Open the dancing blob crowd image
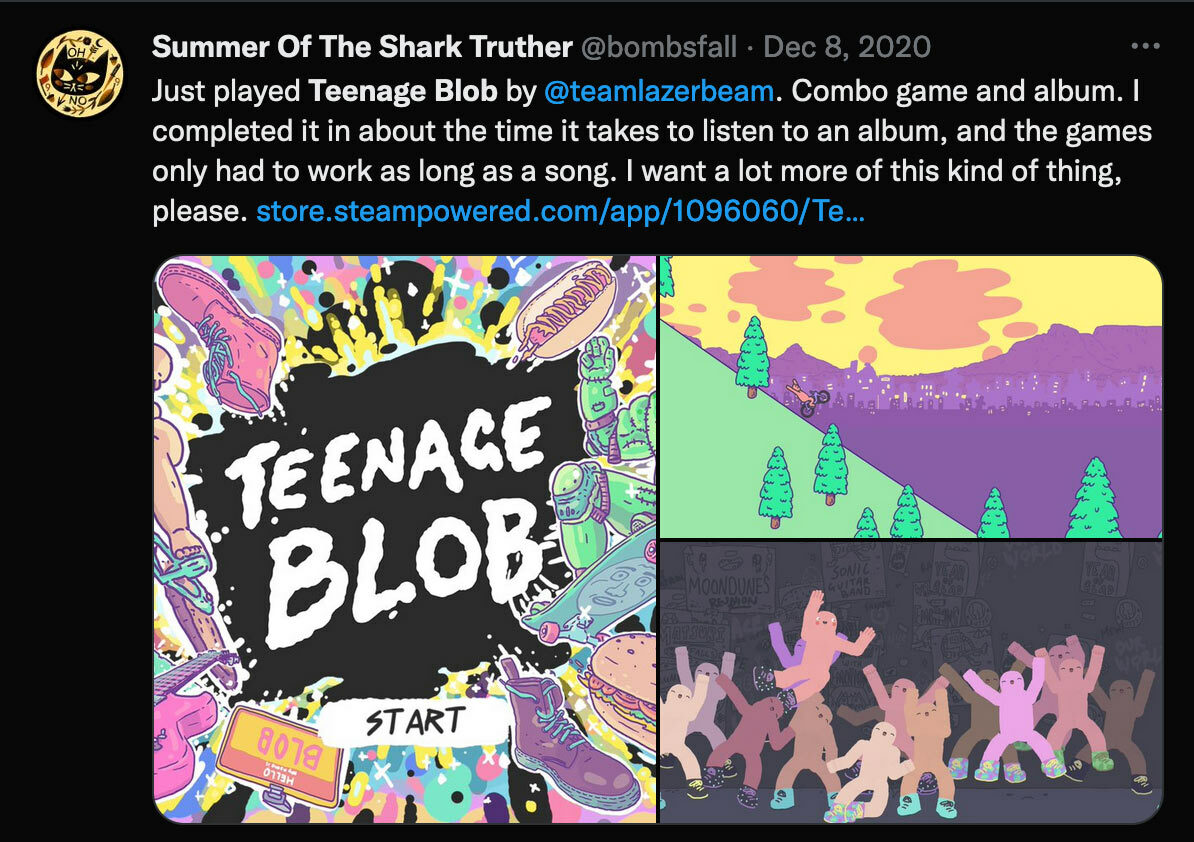Image resolution: width=1194 pixels, height=842 pixels. click(x=911, y=682)
